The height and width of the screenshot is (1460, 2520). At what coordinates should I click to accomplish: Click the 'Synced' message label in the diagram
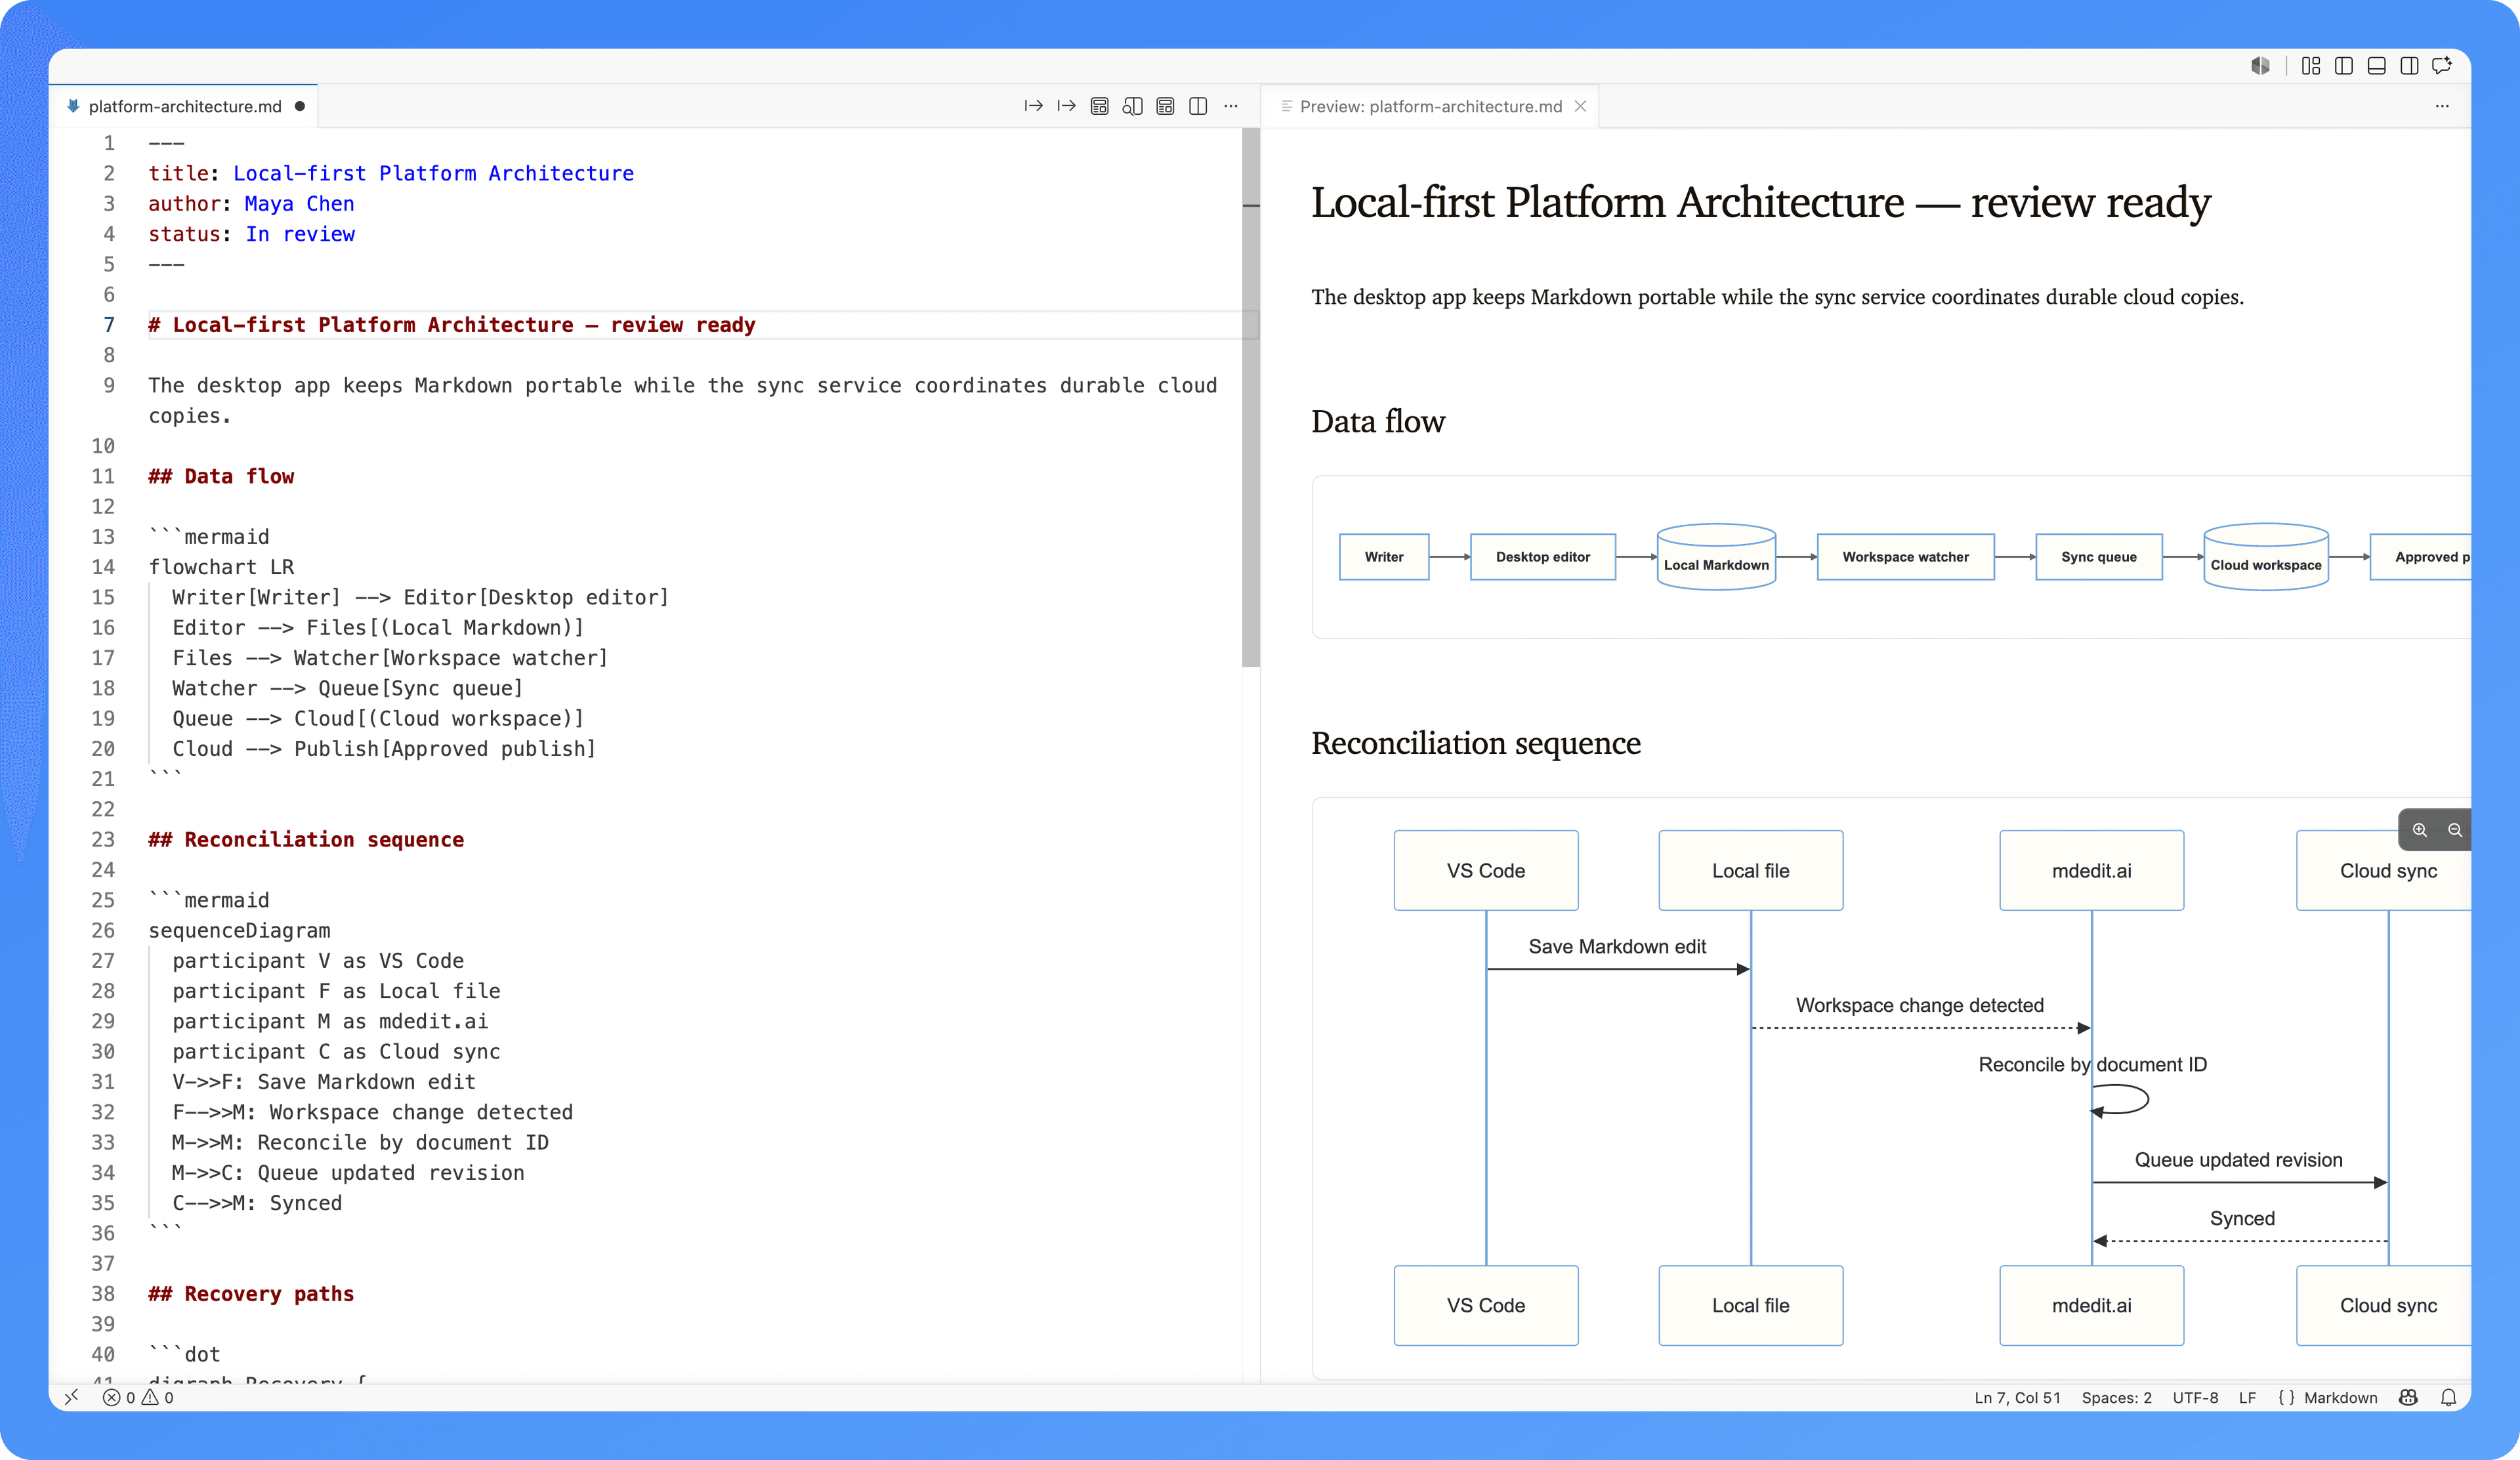pos(2242,1219)
